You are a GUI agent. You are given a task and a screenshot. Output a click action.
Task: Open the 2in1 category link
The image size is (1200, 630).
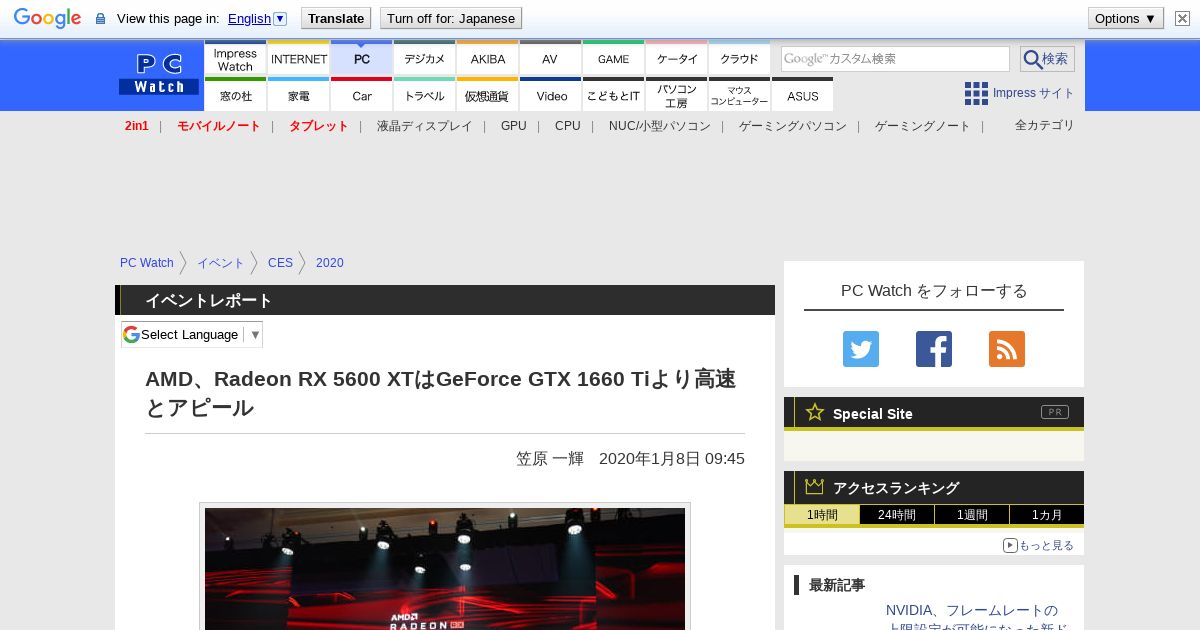[x=137, y=126]
